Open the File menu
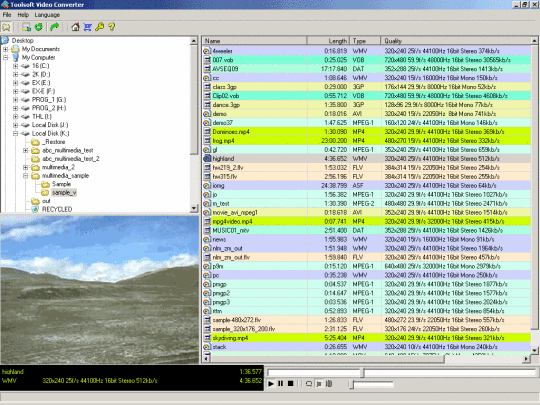This screenshot has height=405, width=540. coord(7,15)
